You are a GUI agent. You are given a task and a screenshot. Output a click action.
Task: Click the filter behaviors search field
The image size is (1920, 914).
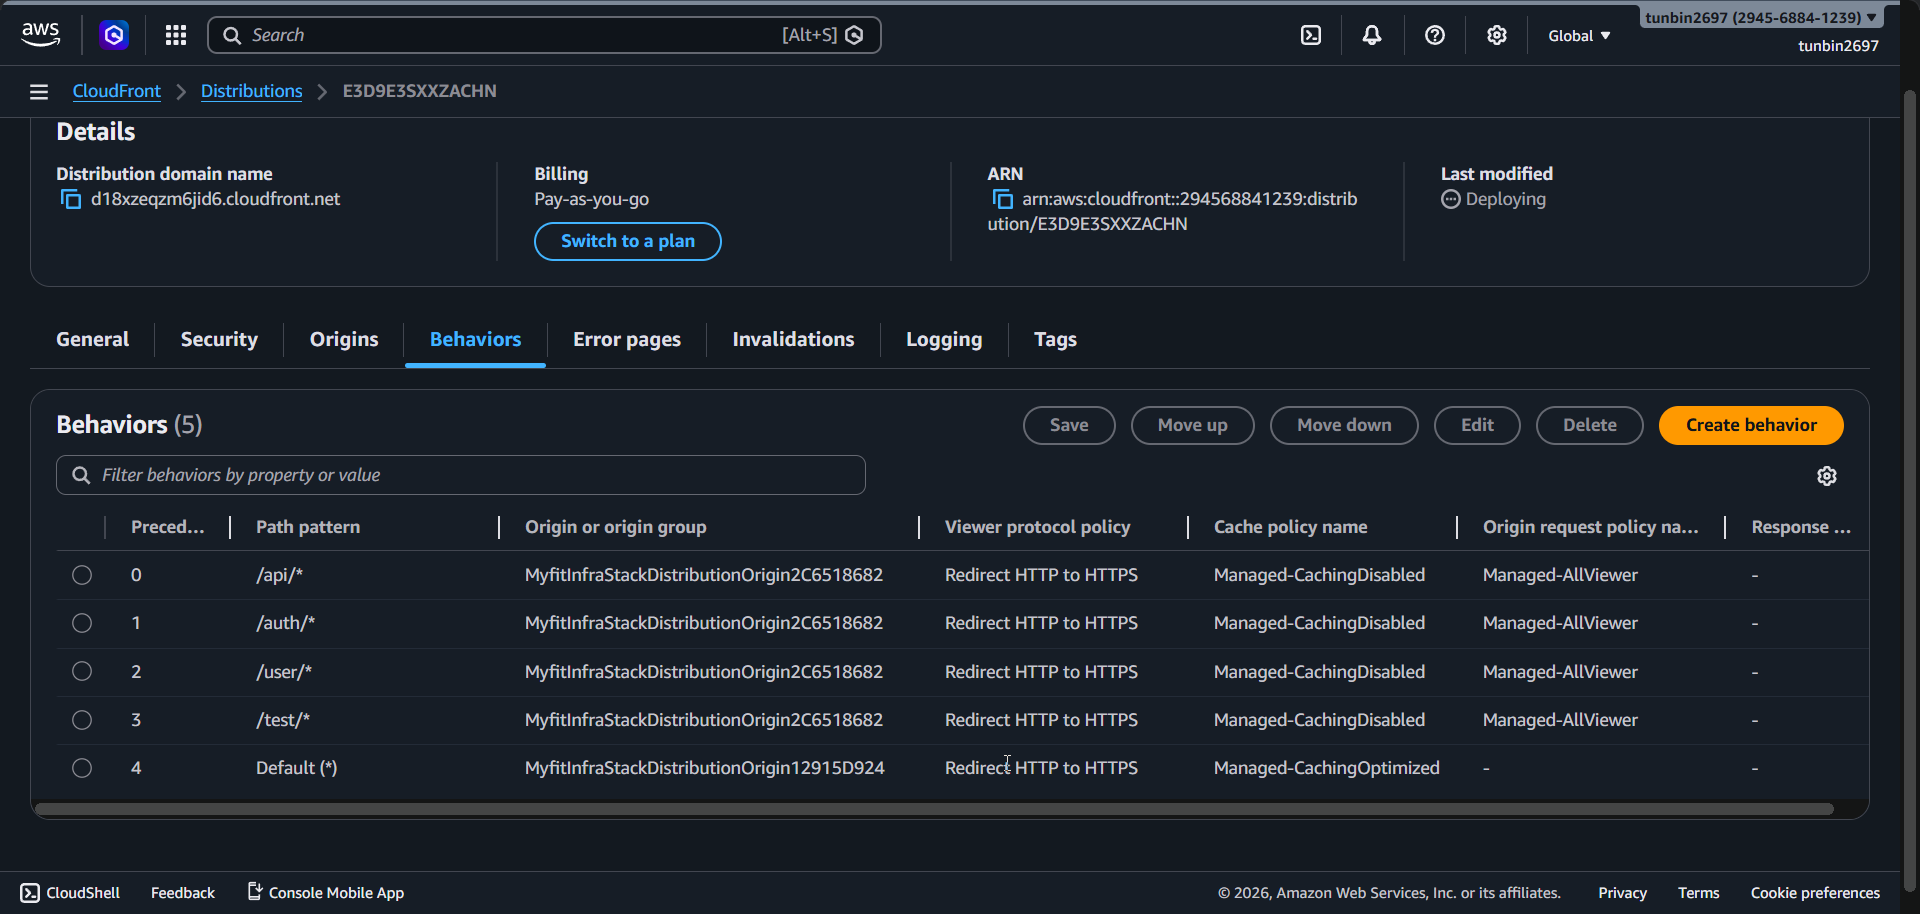point(460,475)
